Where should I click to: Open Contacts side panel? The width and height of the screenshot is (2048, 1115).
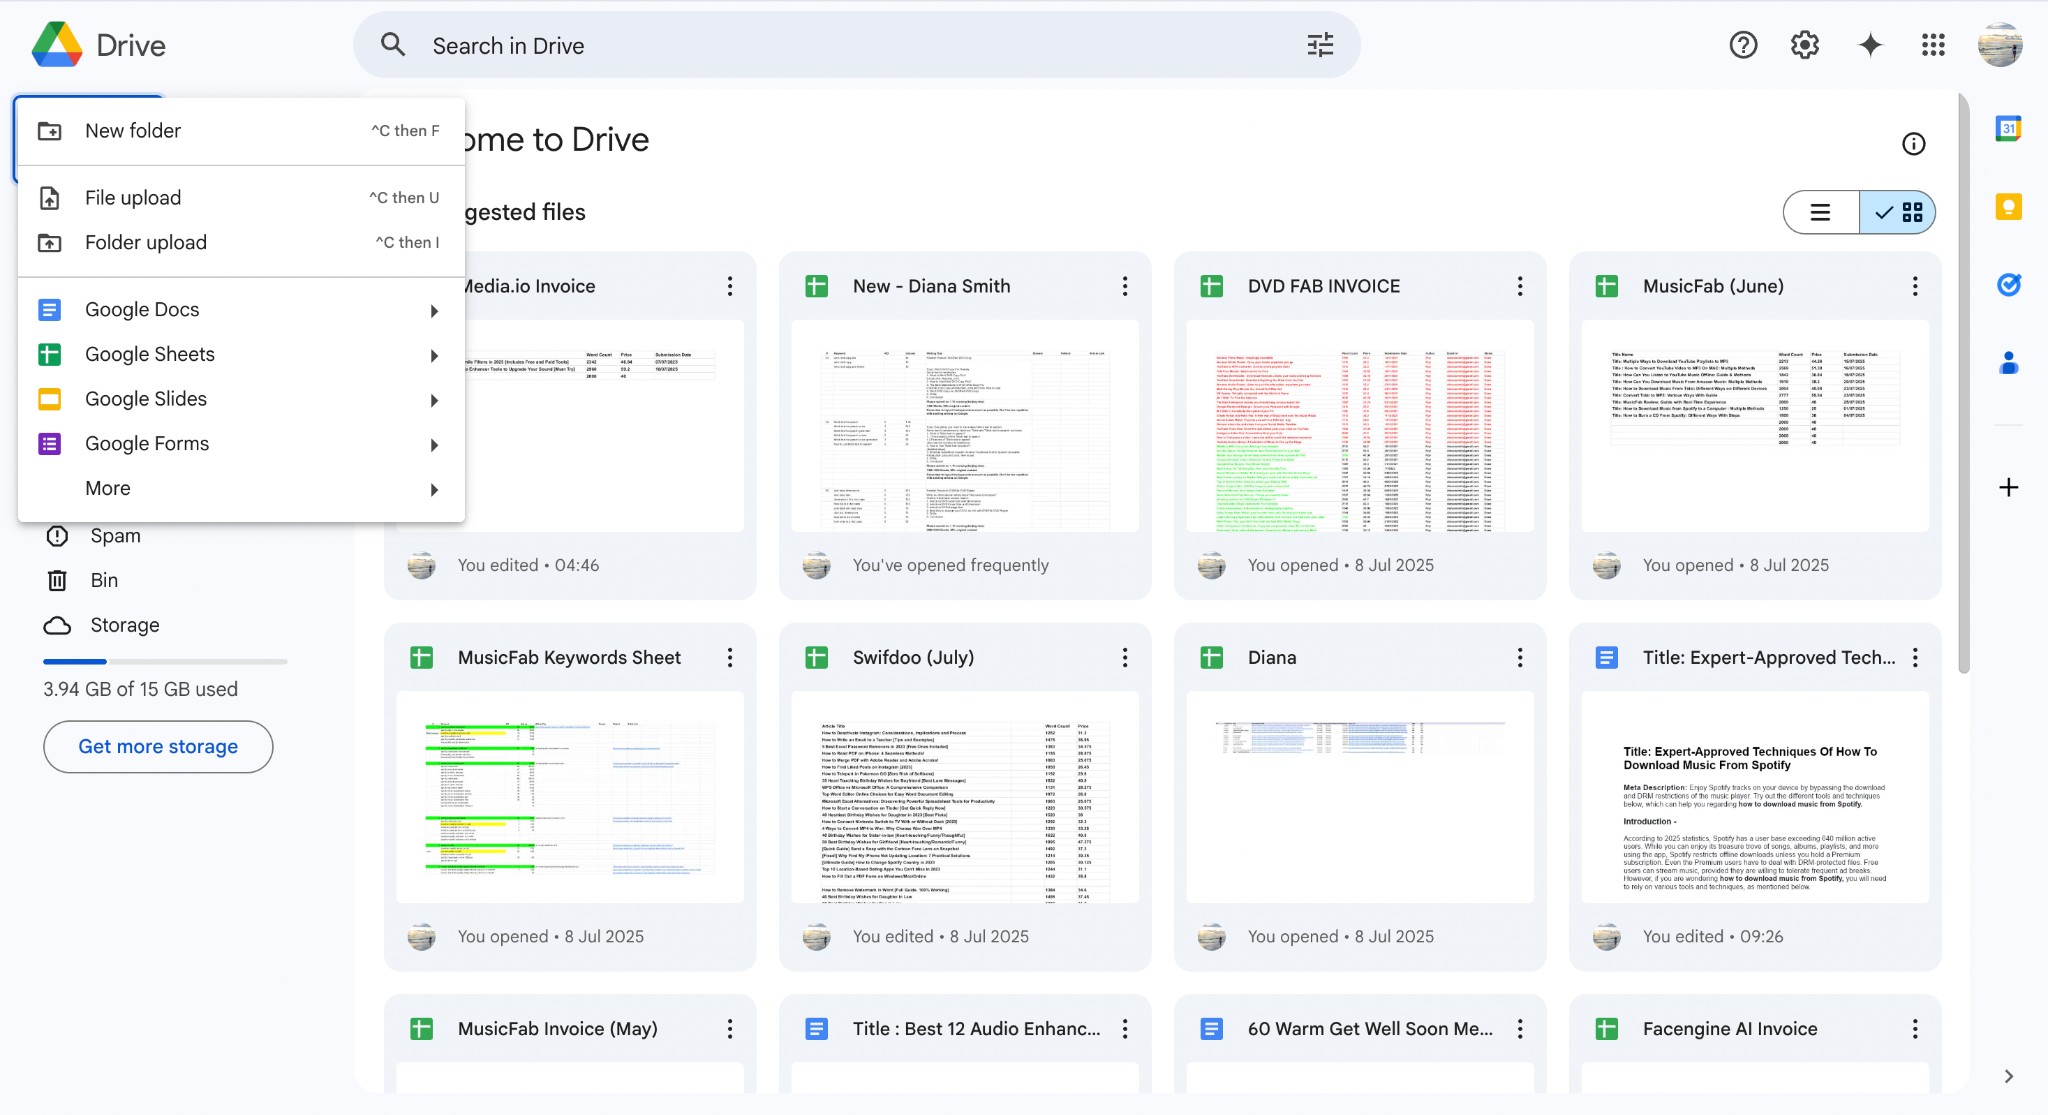[x=2008, y=363]
